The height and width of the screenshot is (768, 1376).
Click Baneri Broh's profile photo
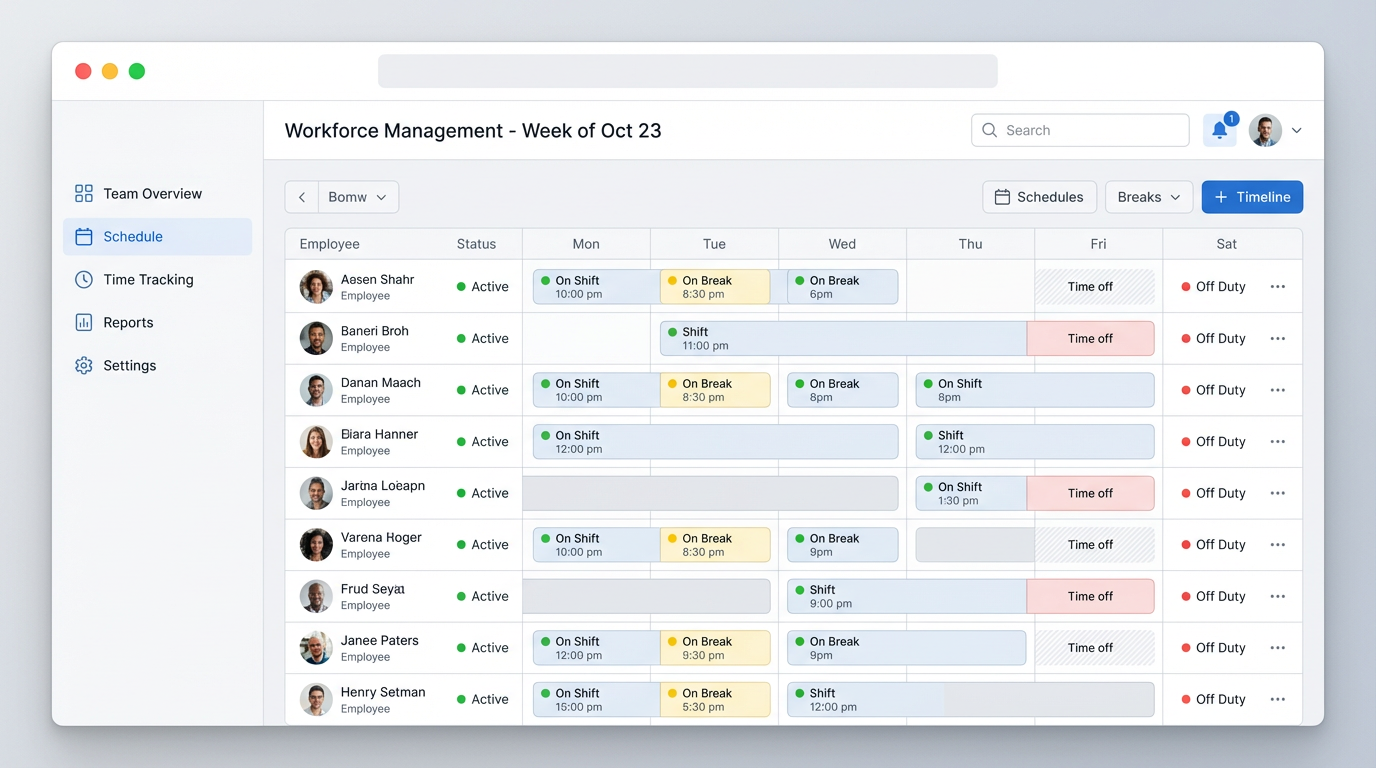(316, 339)
